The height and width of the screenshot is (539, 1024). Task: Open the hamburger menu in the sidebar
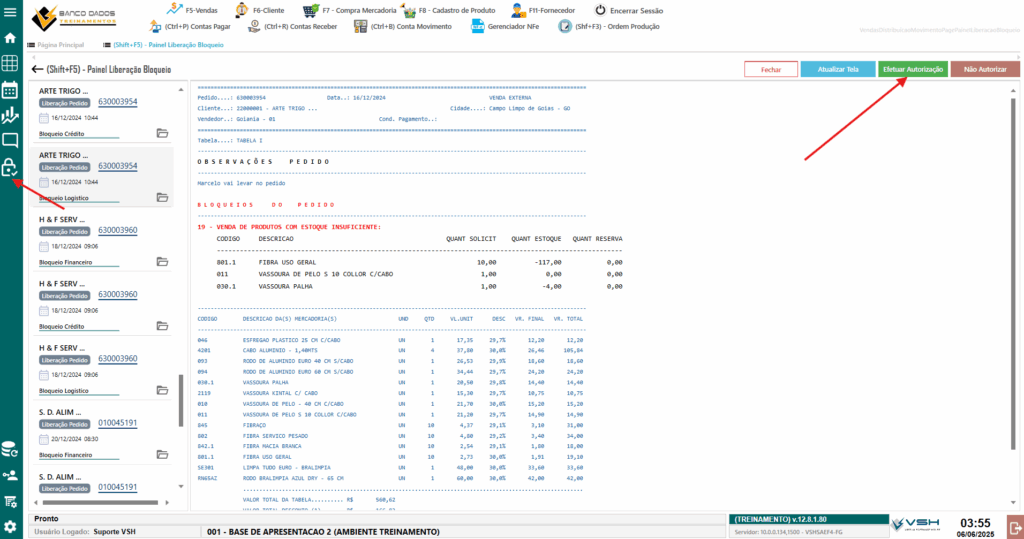pyautogui.click(x=10, y=12)
